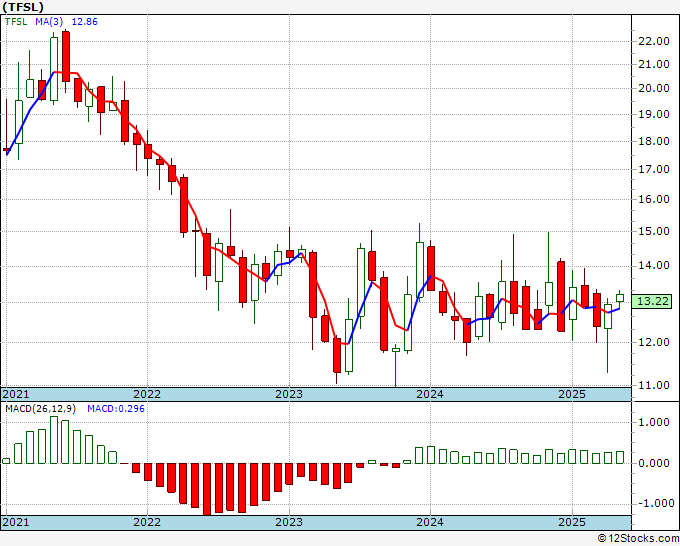Click 2022 on the MACD timeline
The height and width of the screenshot is (546, 680).
[147, 522]
